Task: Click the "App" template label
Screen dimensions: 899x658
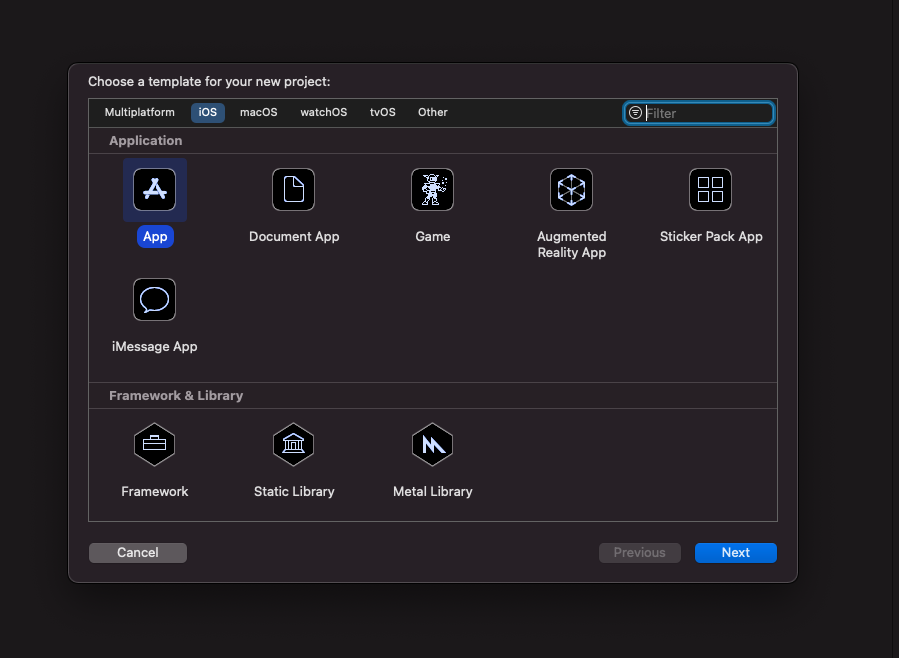Action: point(155,237)
